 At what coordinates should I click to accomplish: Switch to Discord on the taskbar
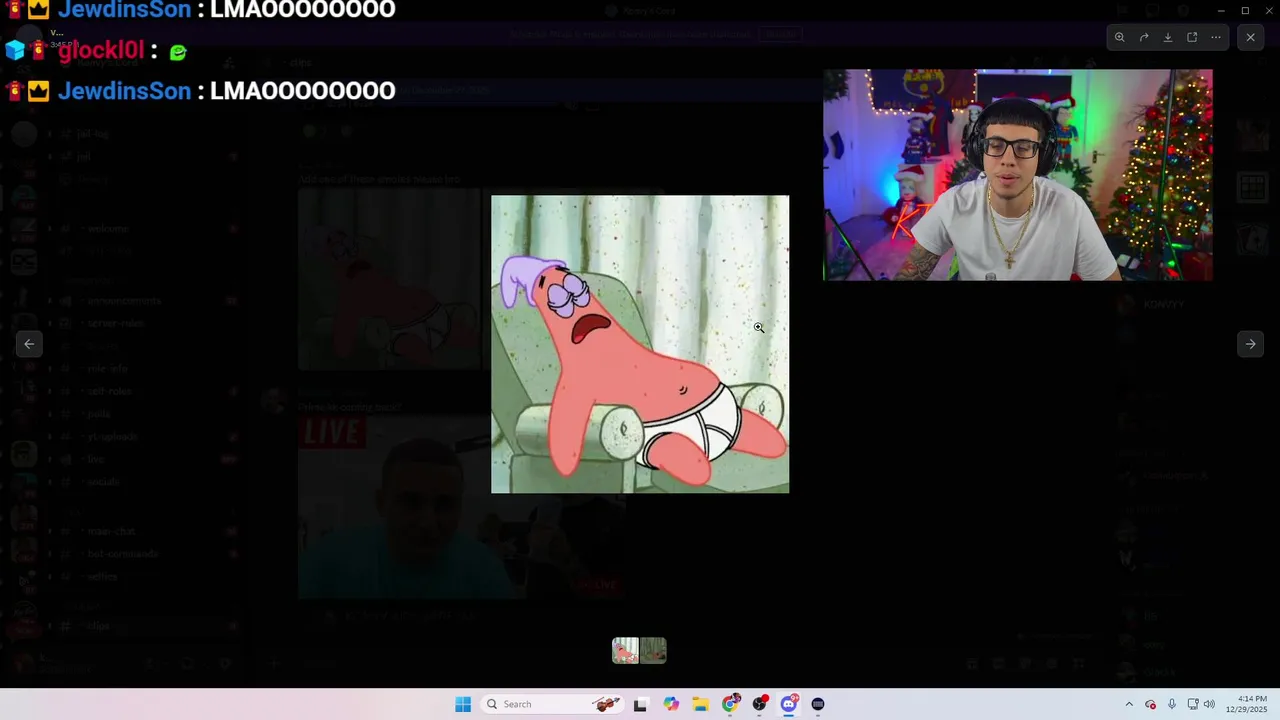(x=789, y=704)
